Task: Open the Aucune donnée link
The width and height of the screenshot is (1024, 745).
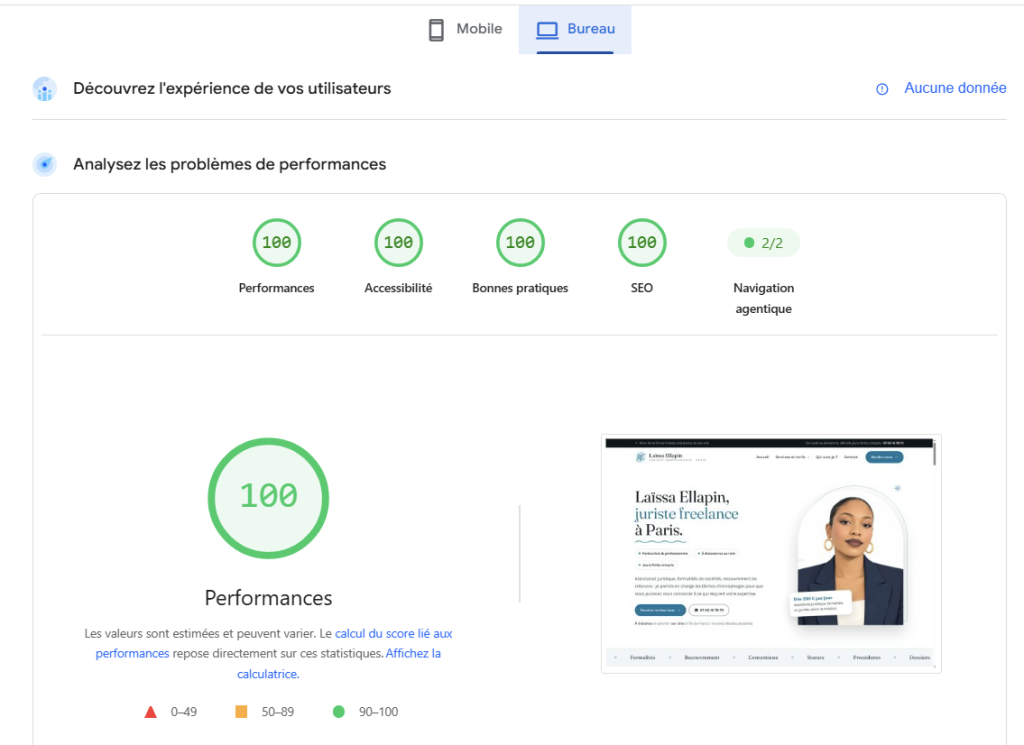Action: [955, 88]
